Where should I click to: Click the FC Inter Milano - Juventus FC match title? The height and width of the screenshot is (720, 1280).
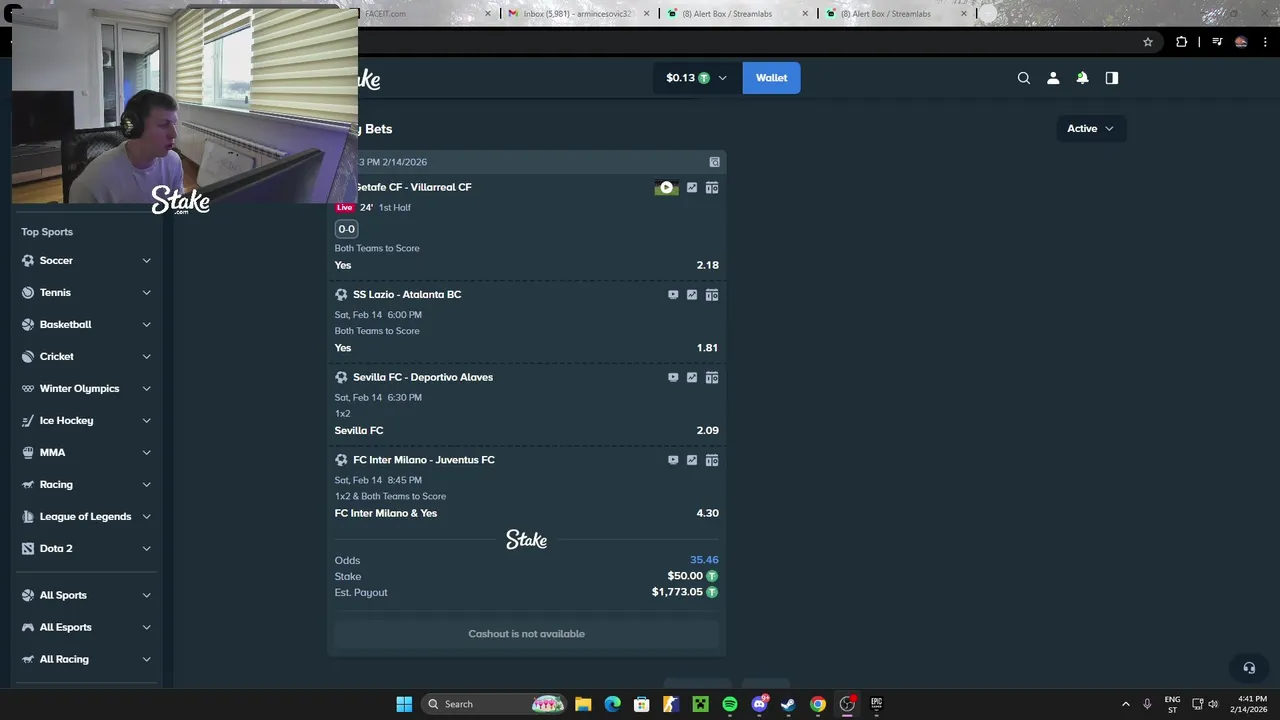coord(424,460)
